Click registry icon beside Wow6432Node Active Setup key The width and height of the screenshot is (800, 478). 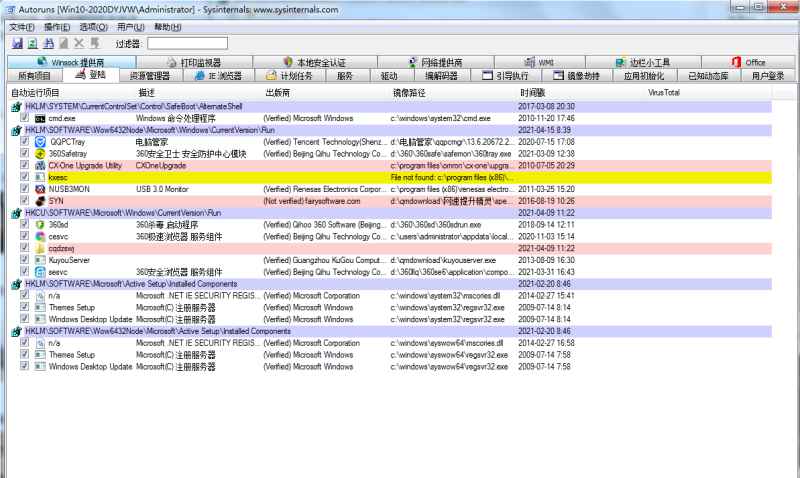point(16,332)
